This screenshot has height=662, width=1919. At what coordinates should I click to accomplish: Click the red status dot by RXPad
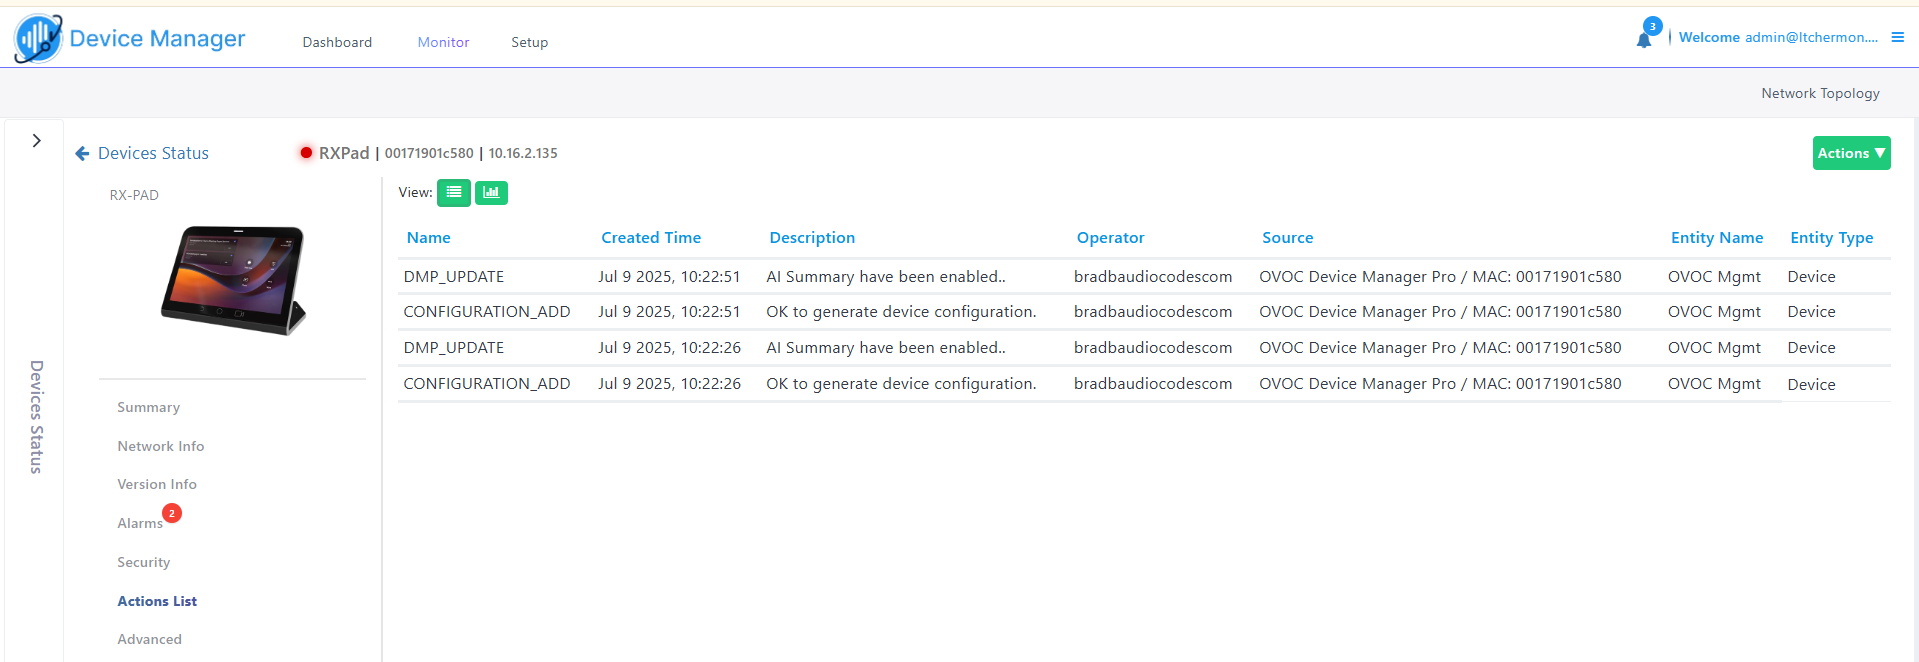pyautogui.click(x=306, y=153)
